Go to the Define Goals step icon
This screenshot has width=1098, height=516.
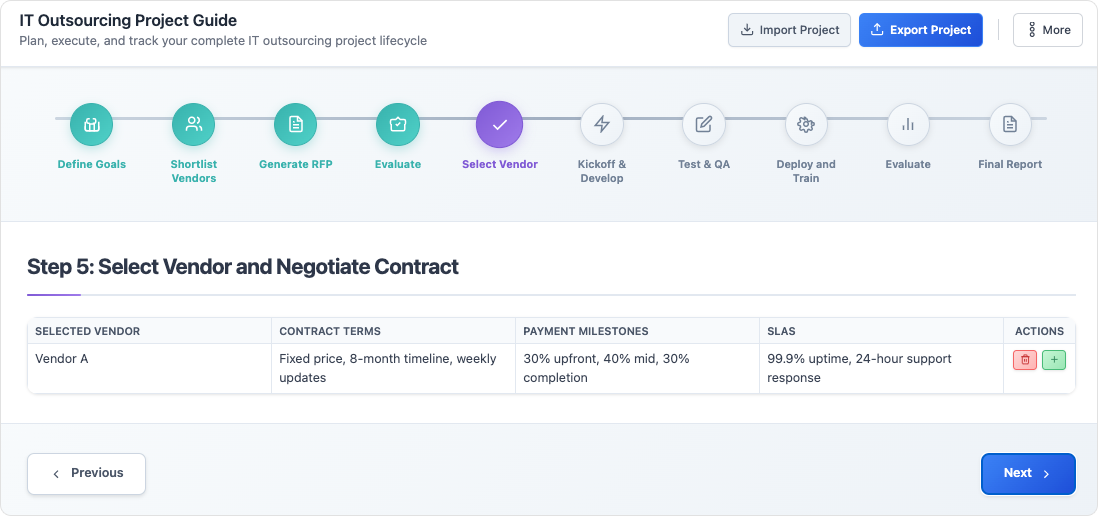(91, 125)
